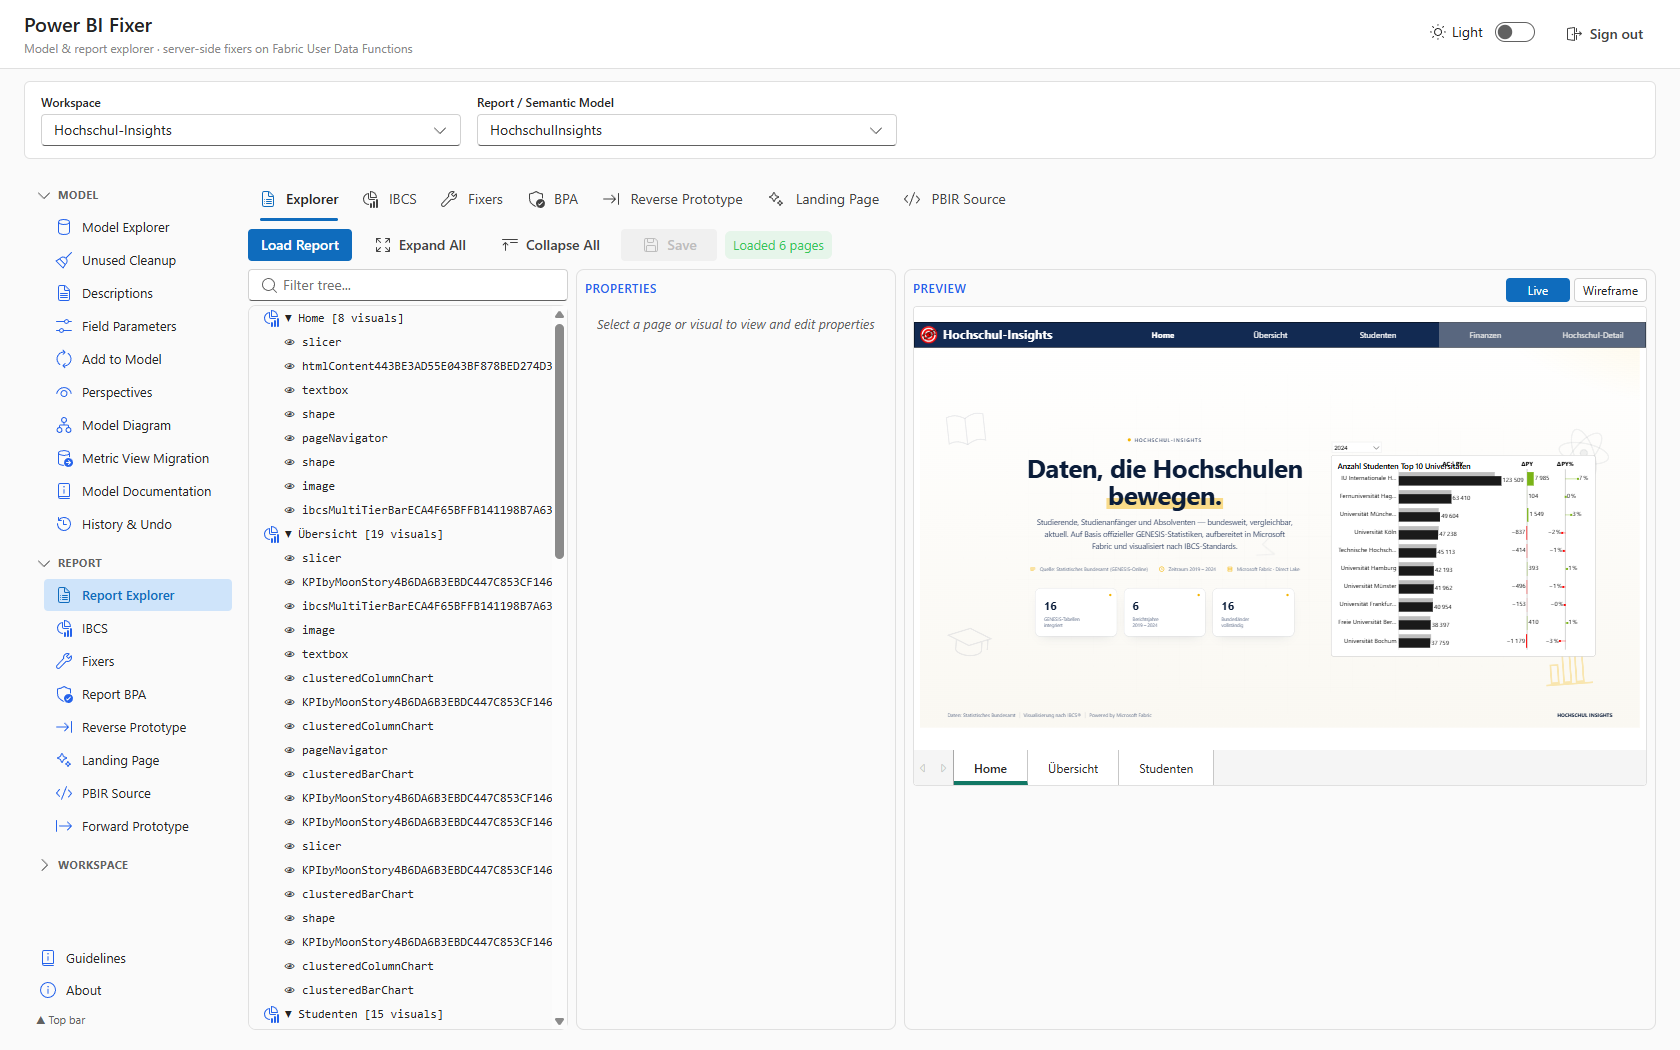
Task: Click the sidebar Landing Page sparkle icon
Action: point(64,760)
